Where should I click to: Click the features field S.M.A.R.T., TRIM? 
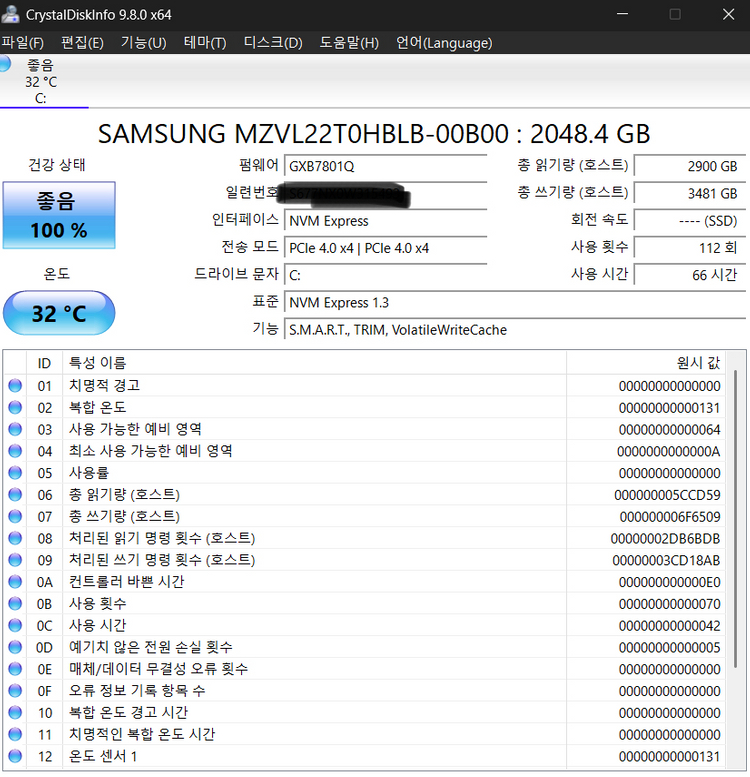point(515,330)
